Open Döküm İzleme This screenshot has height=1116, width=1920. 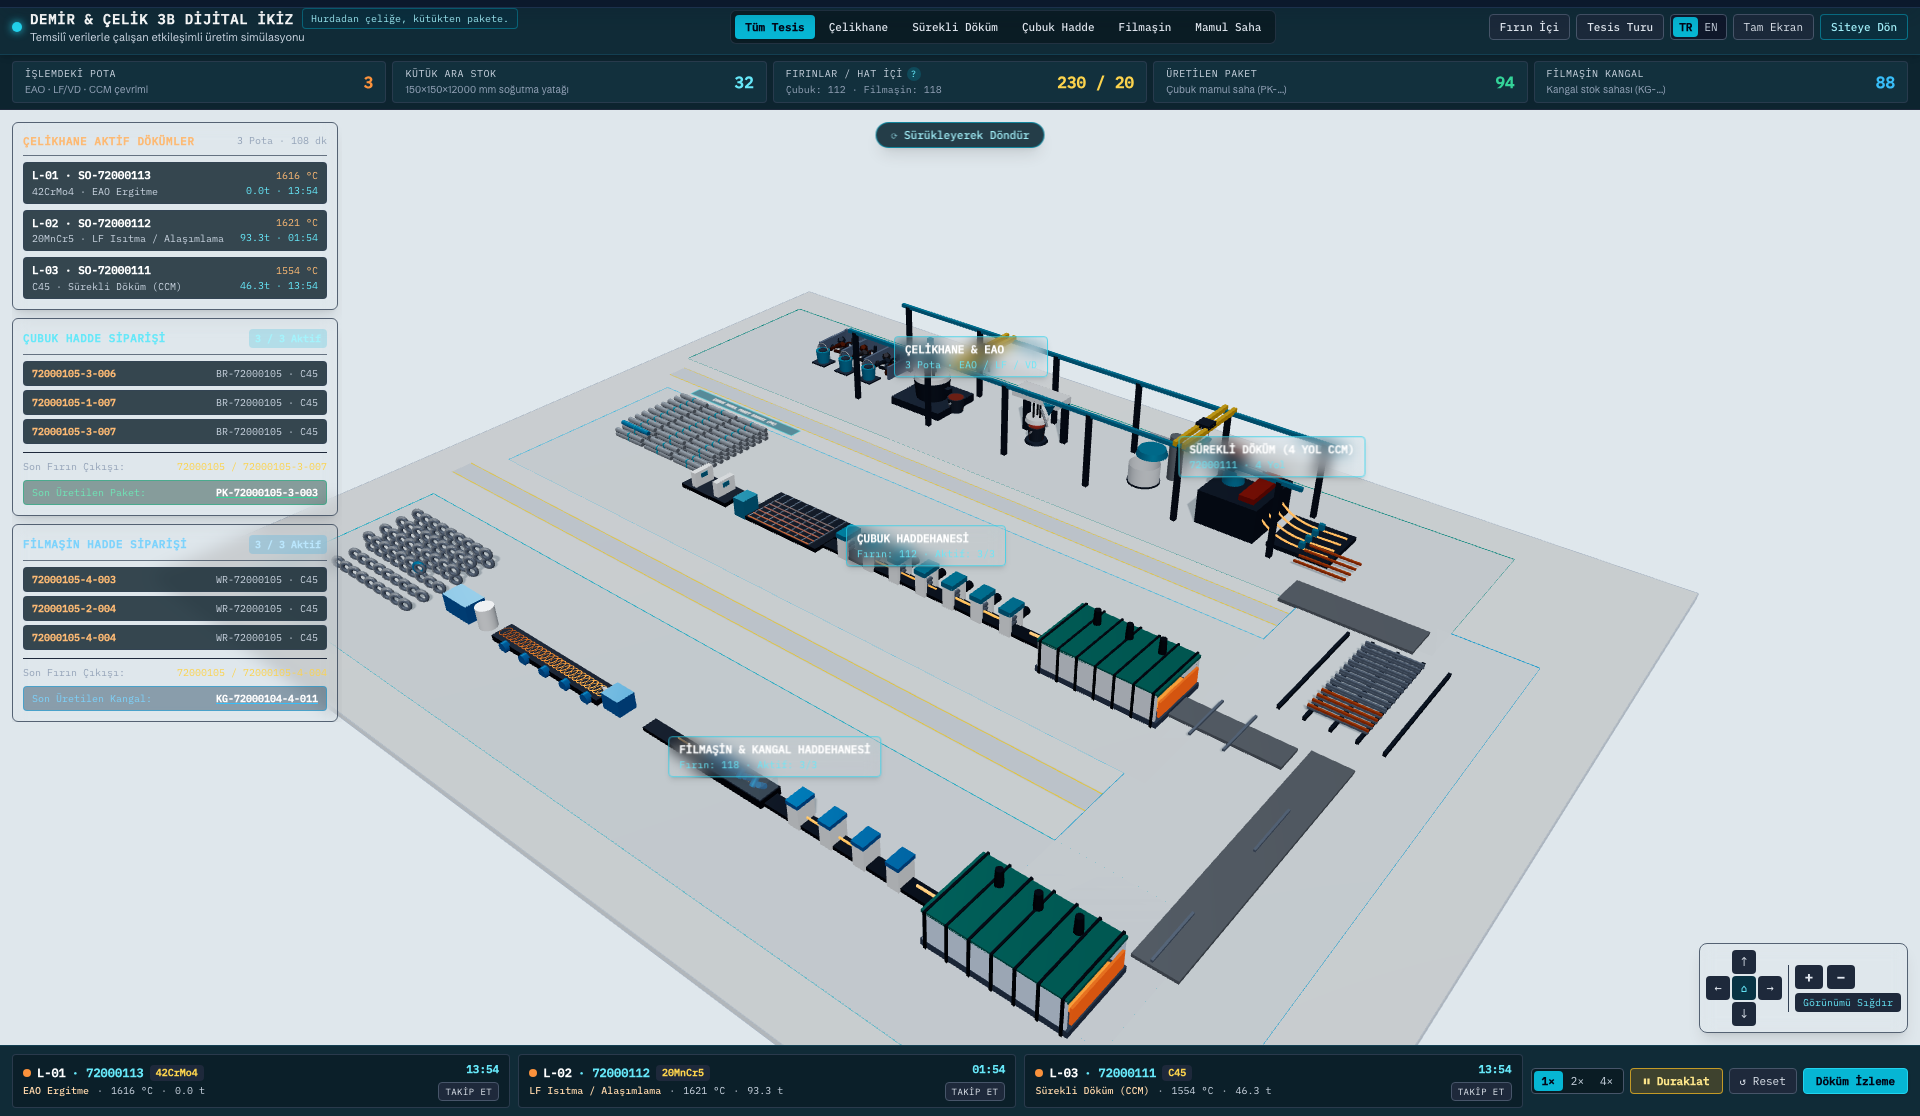click(1855, 1081)
